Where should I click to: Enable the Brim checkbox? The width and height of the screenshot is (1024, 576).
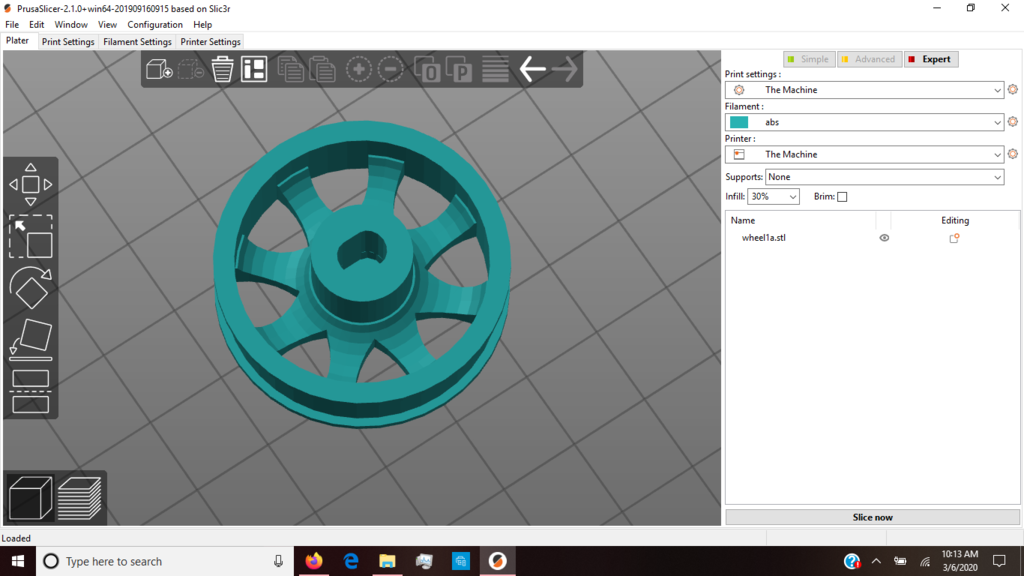(840, 196)
